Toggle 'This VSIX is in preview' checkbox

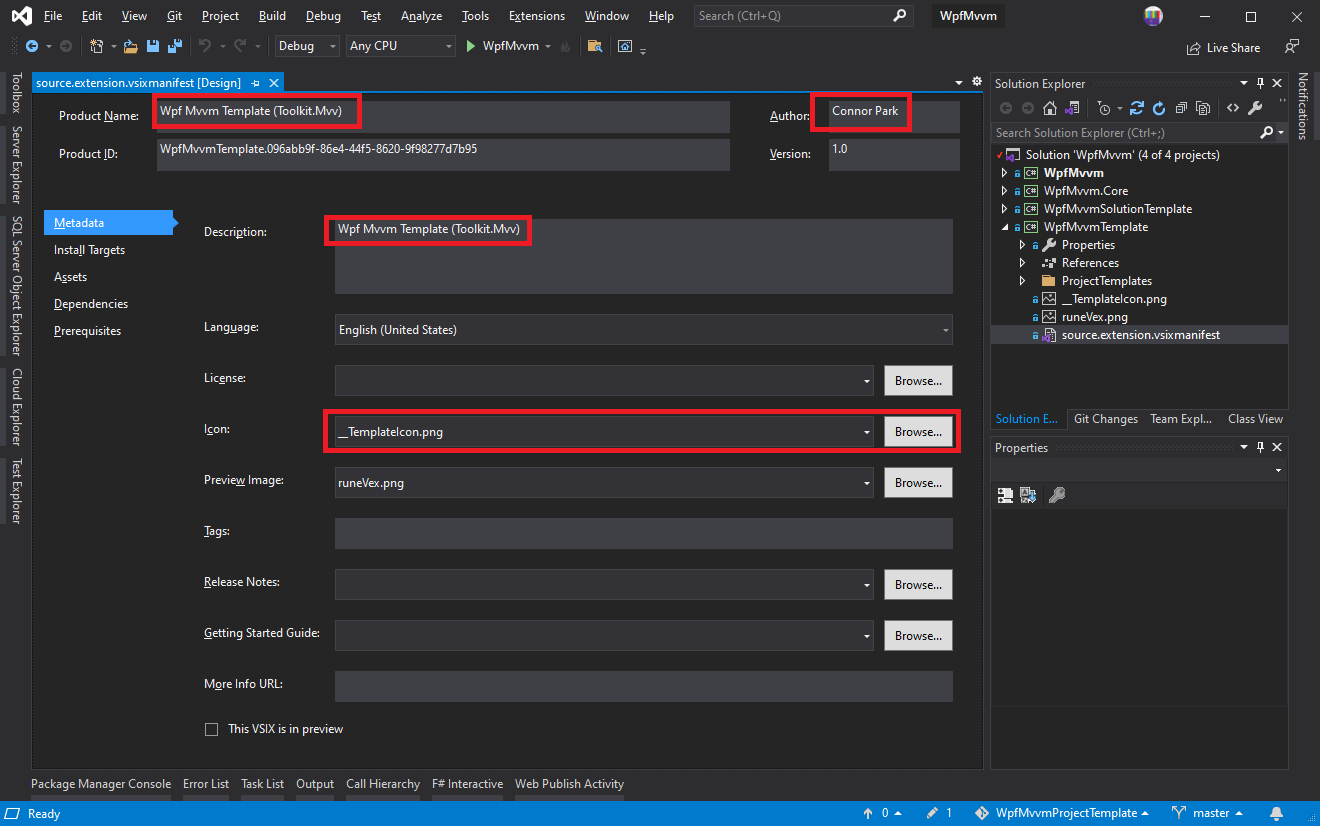(x=211, y=729)
